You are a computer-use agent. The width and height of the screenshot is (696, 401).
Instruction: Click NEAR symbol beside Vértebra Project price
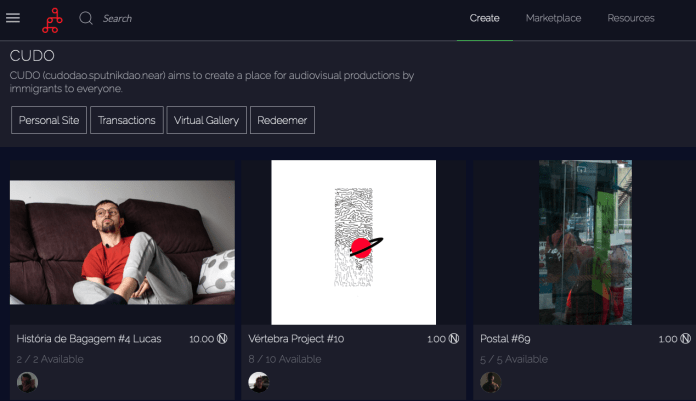[x=453, y=339]
